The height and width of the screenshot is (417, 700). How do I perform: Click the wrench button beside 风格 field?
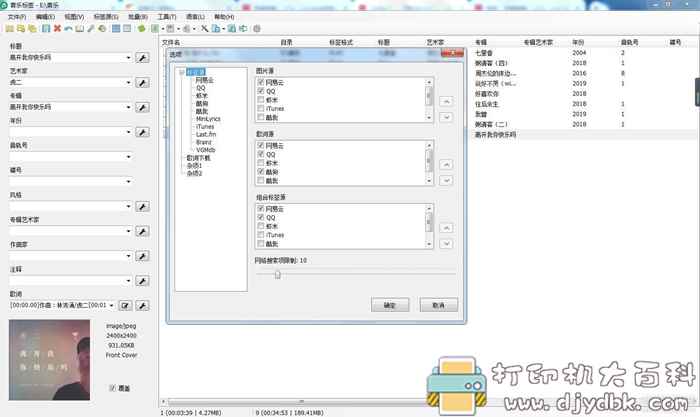142,206
